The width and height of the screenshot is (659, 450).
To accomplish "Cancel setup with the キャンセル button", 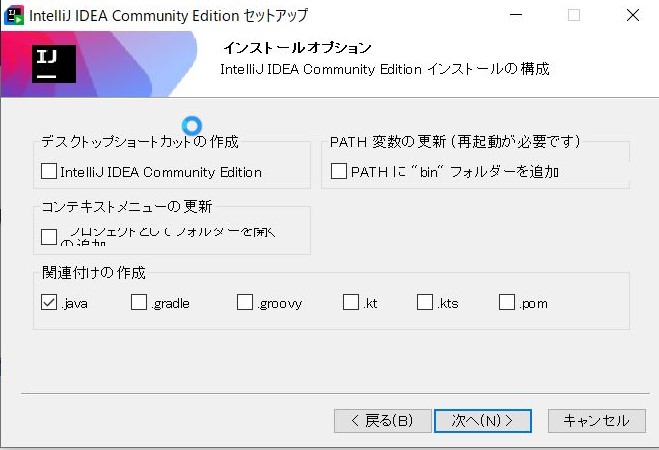I will point(597,421).
